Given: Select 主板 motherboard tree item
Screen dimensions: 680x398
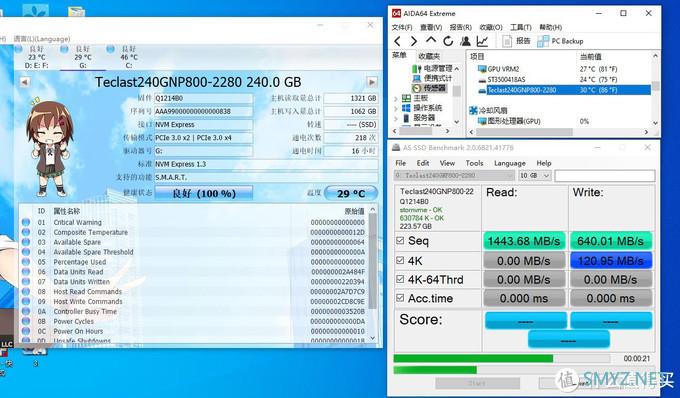Looking at the screenshot, I should tap(416, 98).
